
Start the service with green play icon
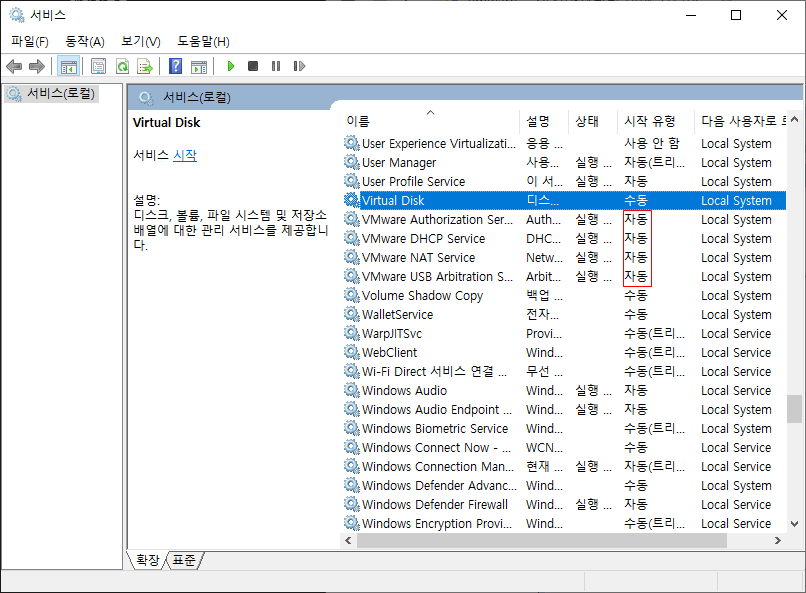pos(231,66)
